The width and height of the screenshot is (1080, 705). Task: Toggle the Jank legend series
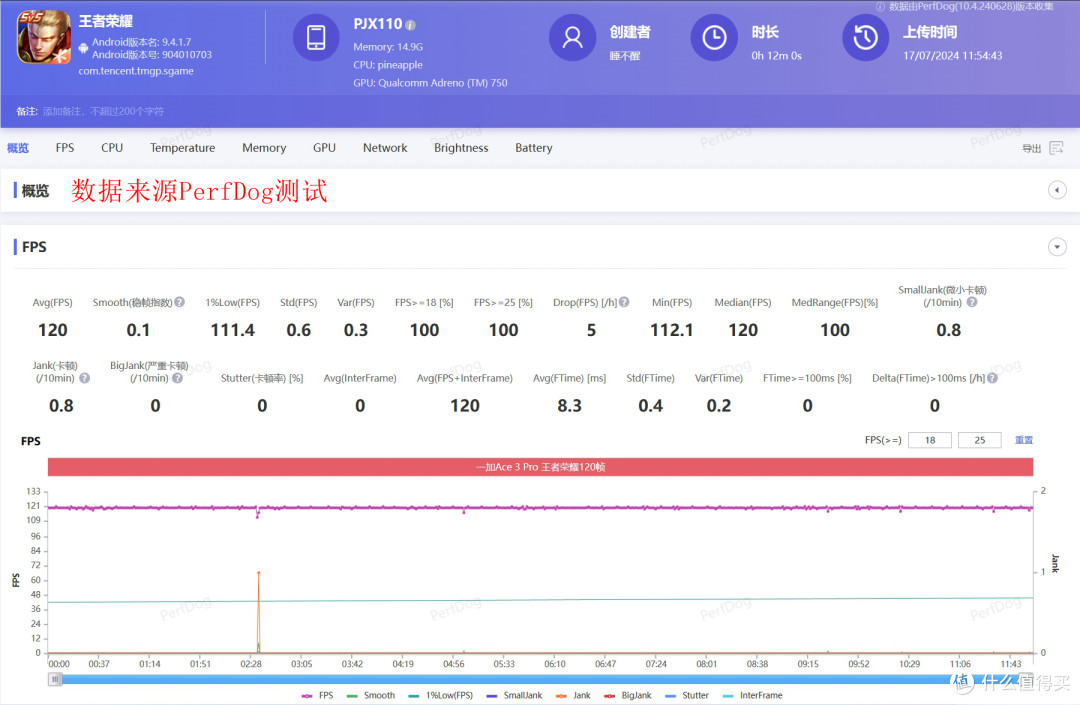point(573,695)
